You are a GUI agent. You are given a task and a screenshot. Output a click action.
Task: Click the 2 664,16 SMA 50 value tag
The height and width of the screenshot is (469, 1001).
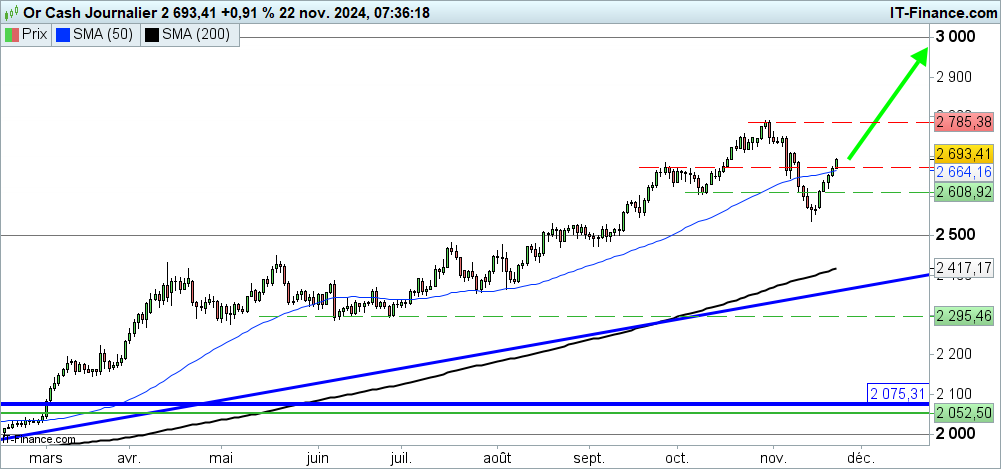[x=964, y=172]
